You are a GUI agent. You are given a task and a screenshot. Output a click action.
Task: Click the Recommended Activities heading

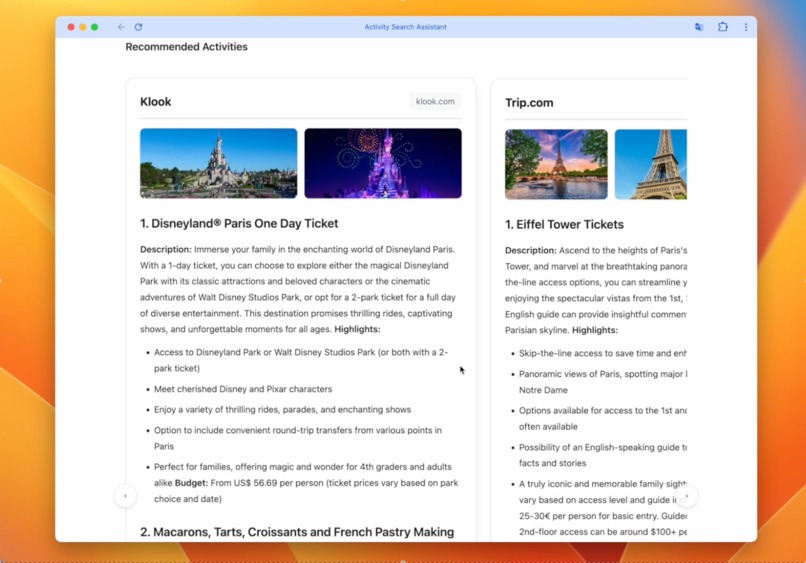[x=187, y=47]
